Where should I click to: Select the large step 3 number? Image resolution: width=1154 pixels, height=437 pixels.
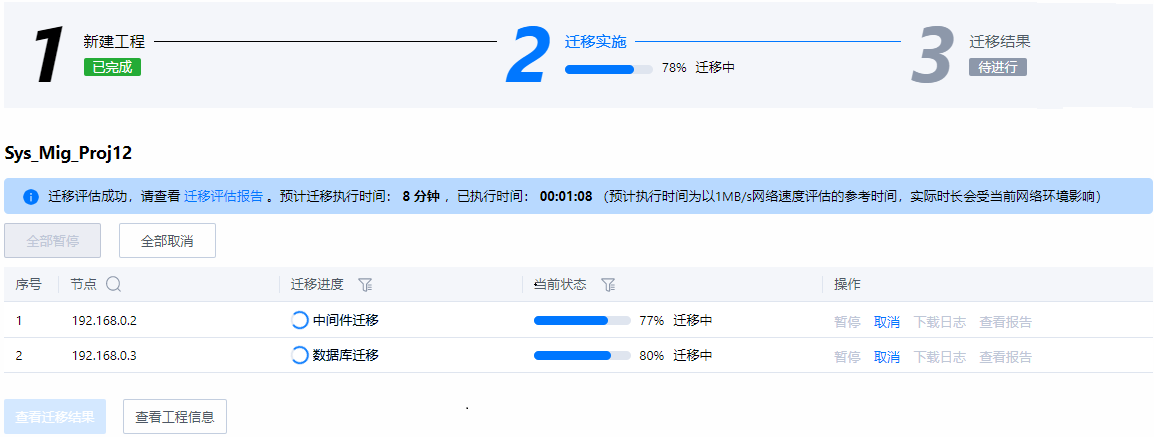click(932, 56)
